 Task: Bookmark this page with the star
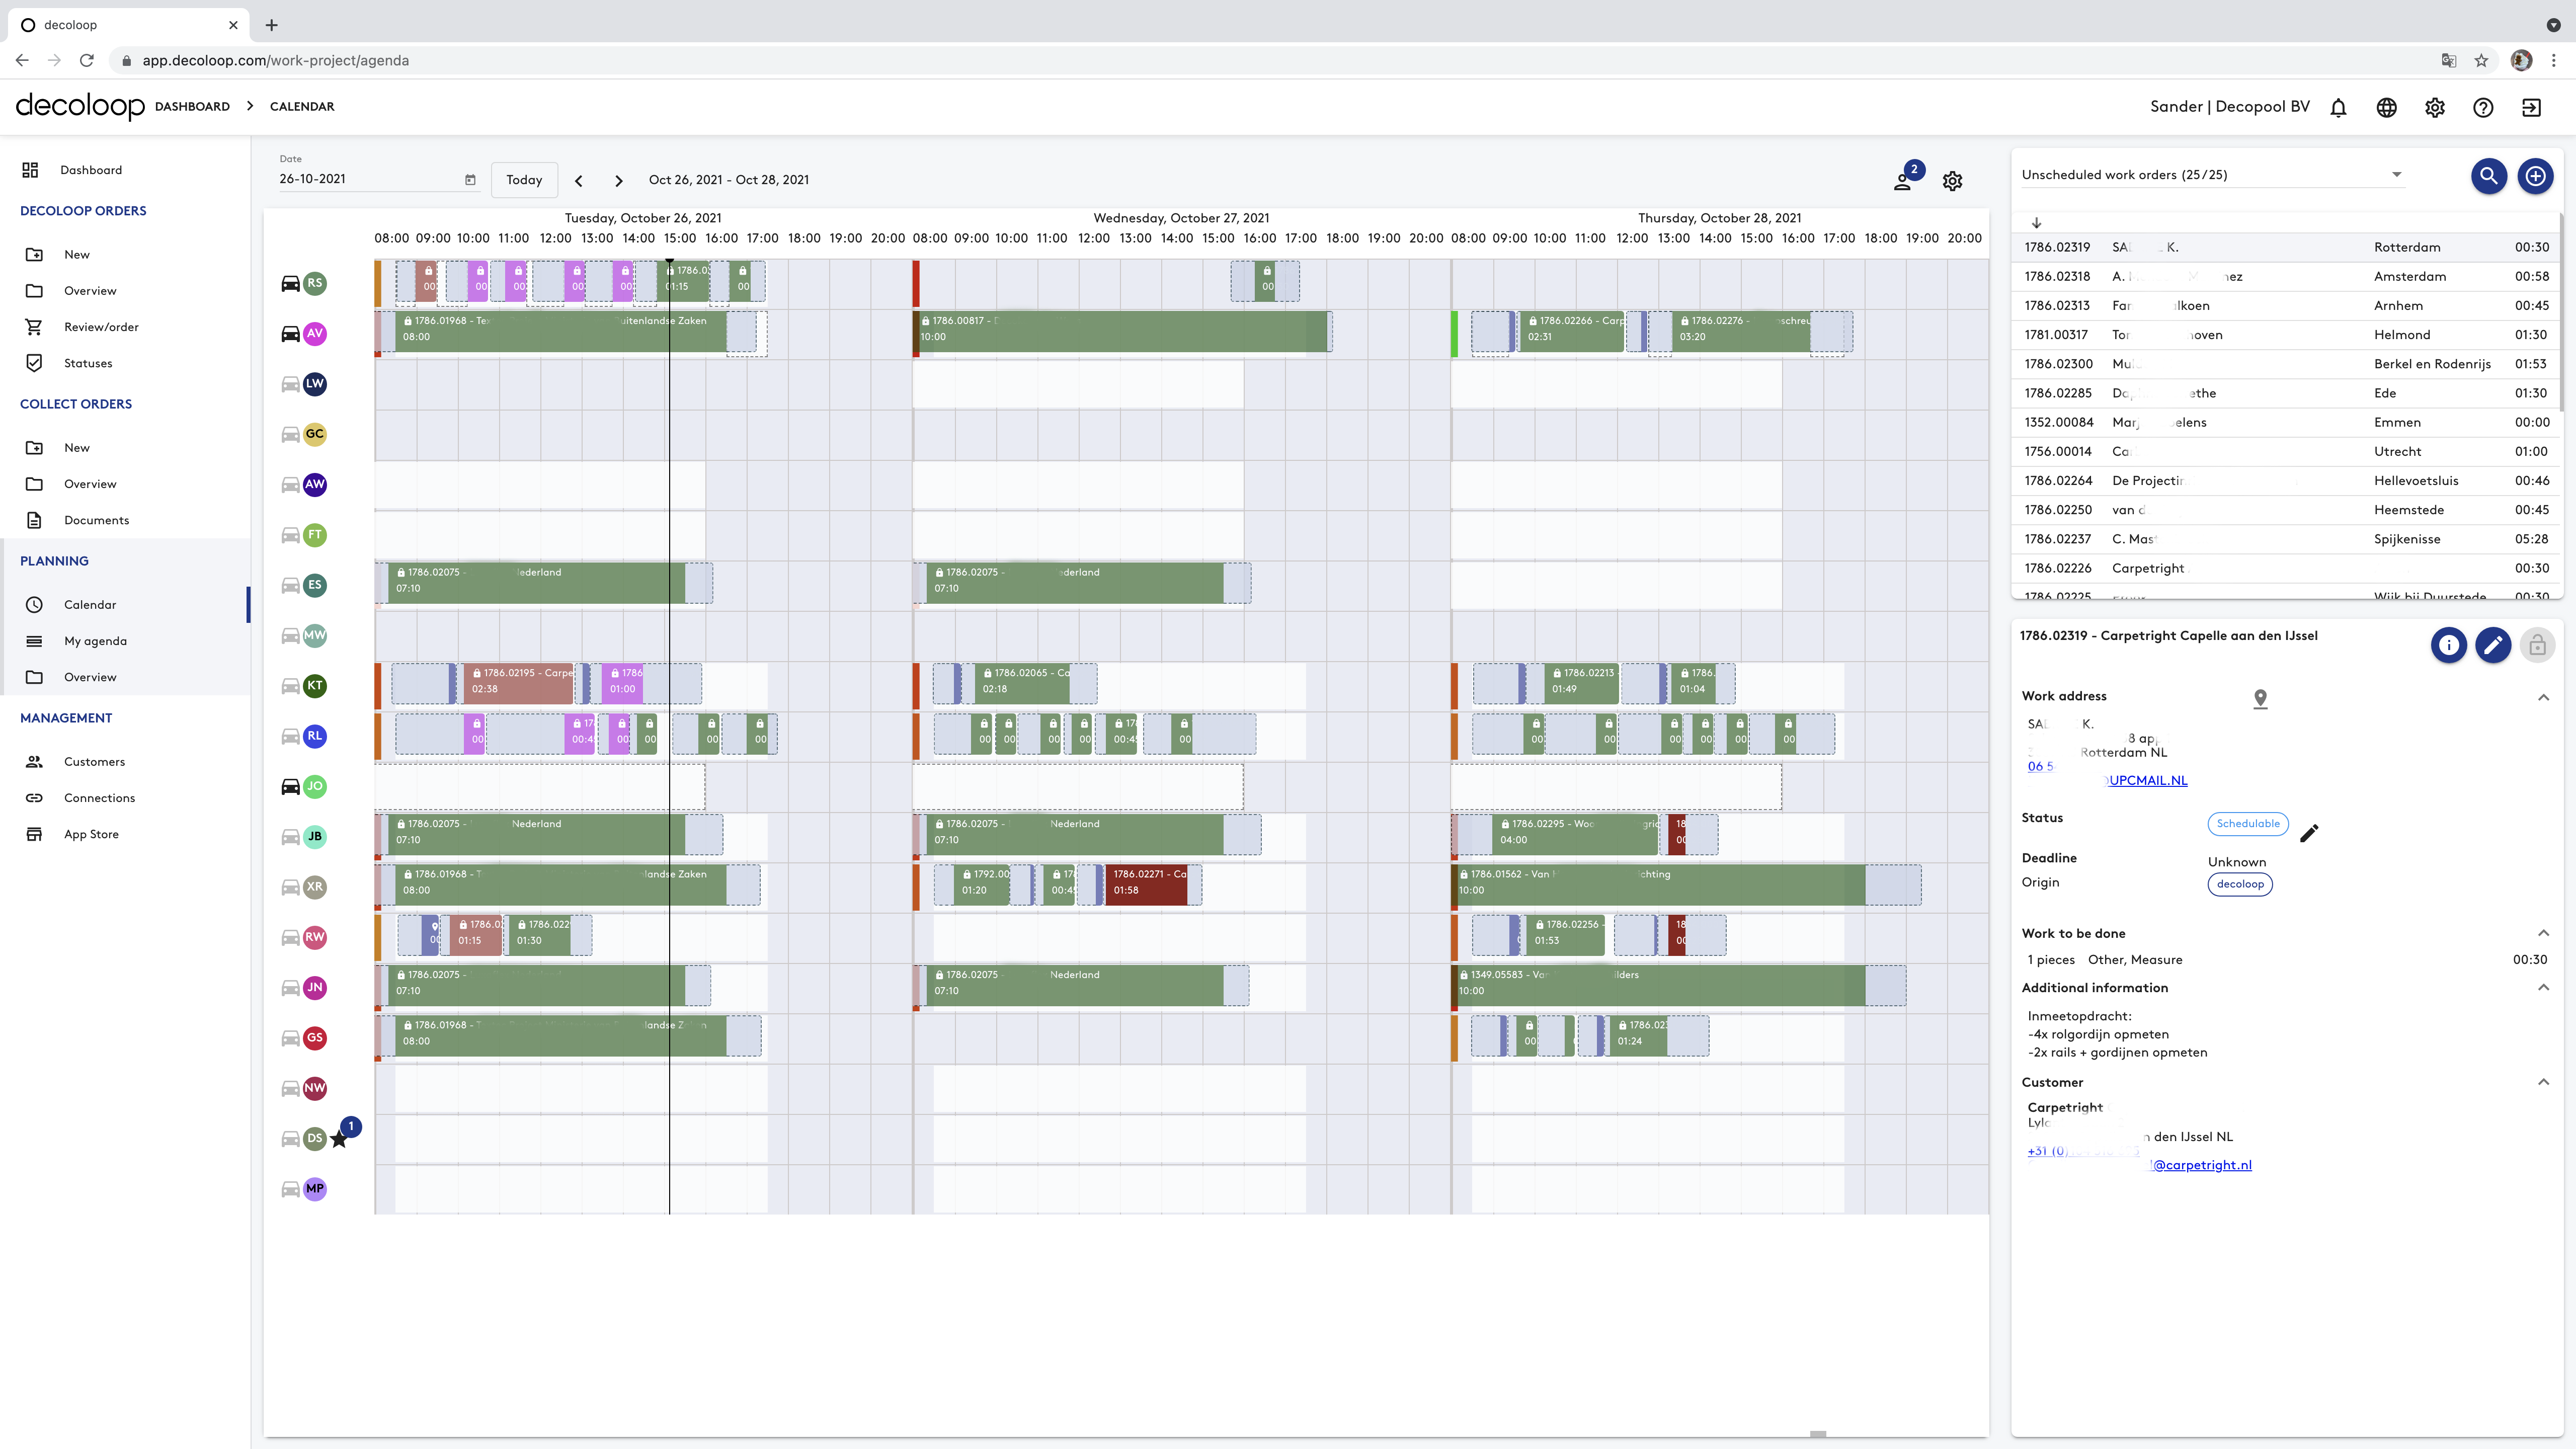pos(2481,61)
